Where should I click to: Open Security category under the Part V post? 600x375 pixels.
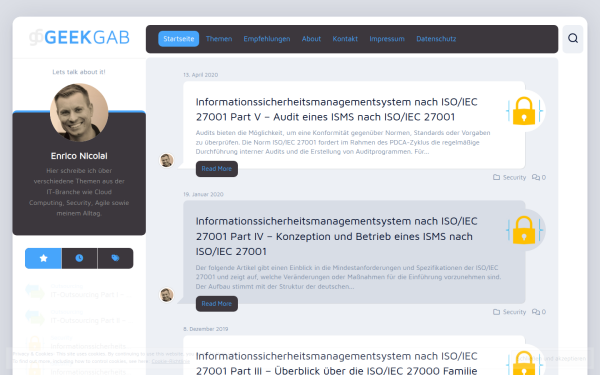(x=514, y=177)
